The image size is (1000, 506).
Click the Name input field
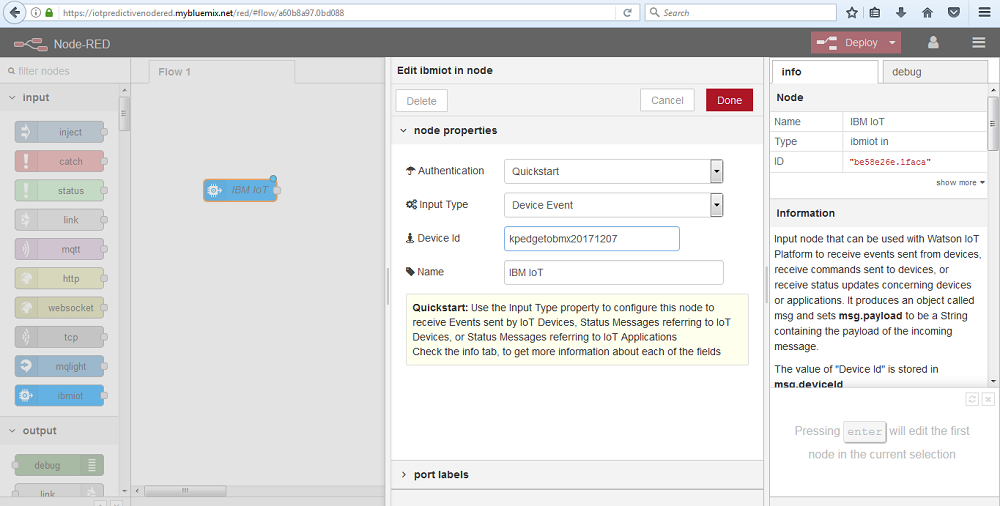coord(614,272)
